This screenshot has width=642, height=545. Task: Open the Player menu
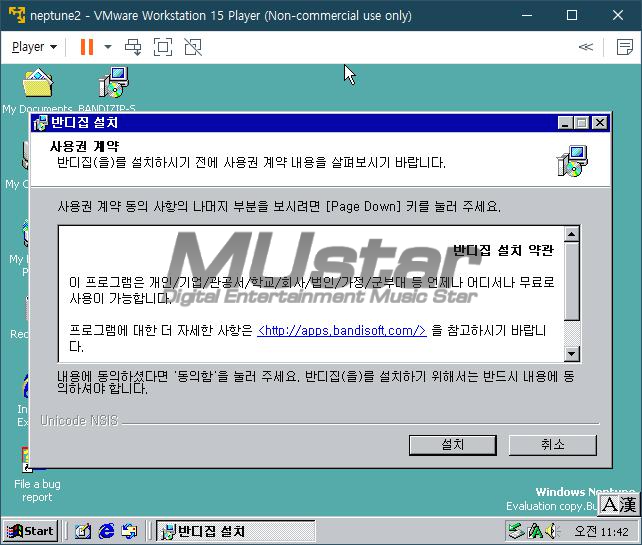[34, 47]
